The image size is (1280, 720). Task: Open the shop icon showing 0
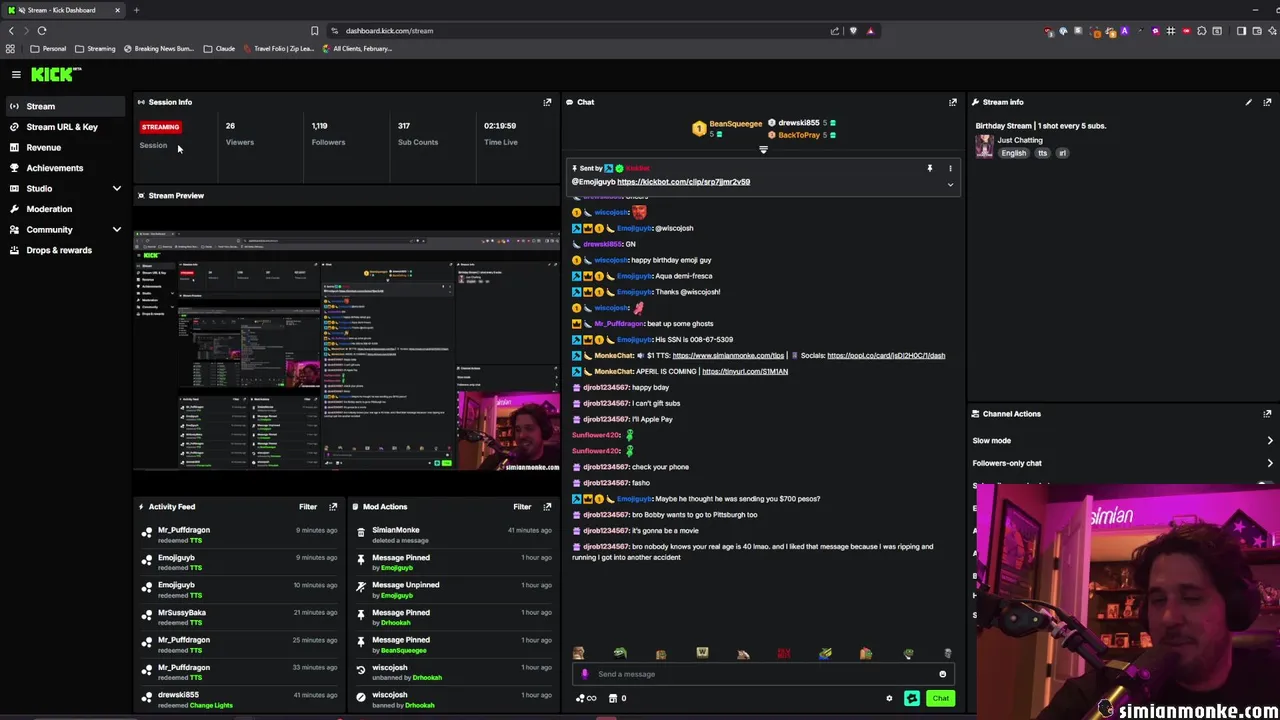point(617,699)
